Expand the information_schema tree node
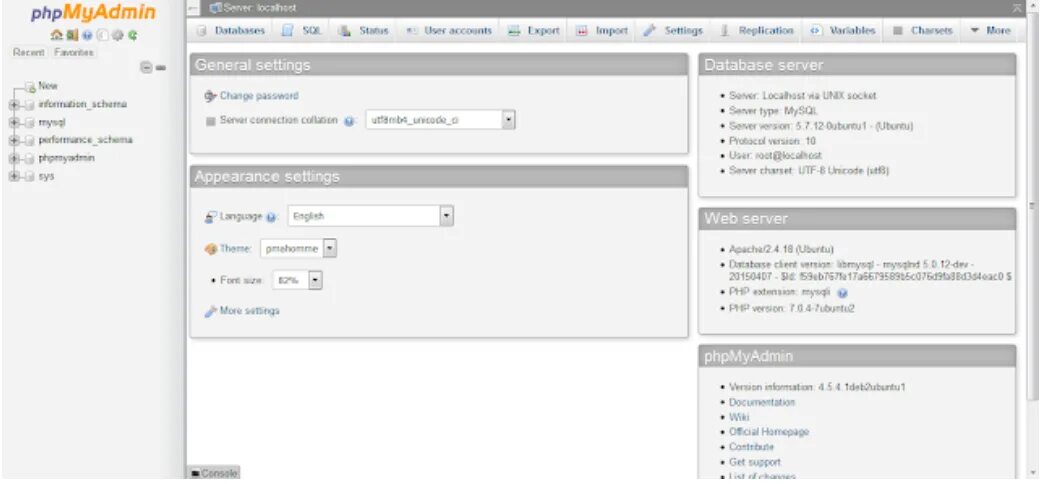 pyautogui.click(x=14, y=105)
